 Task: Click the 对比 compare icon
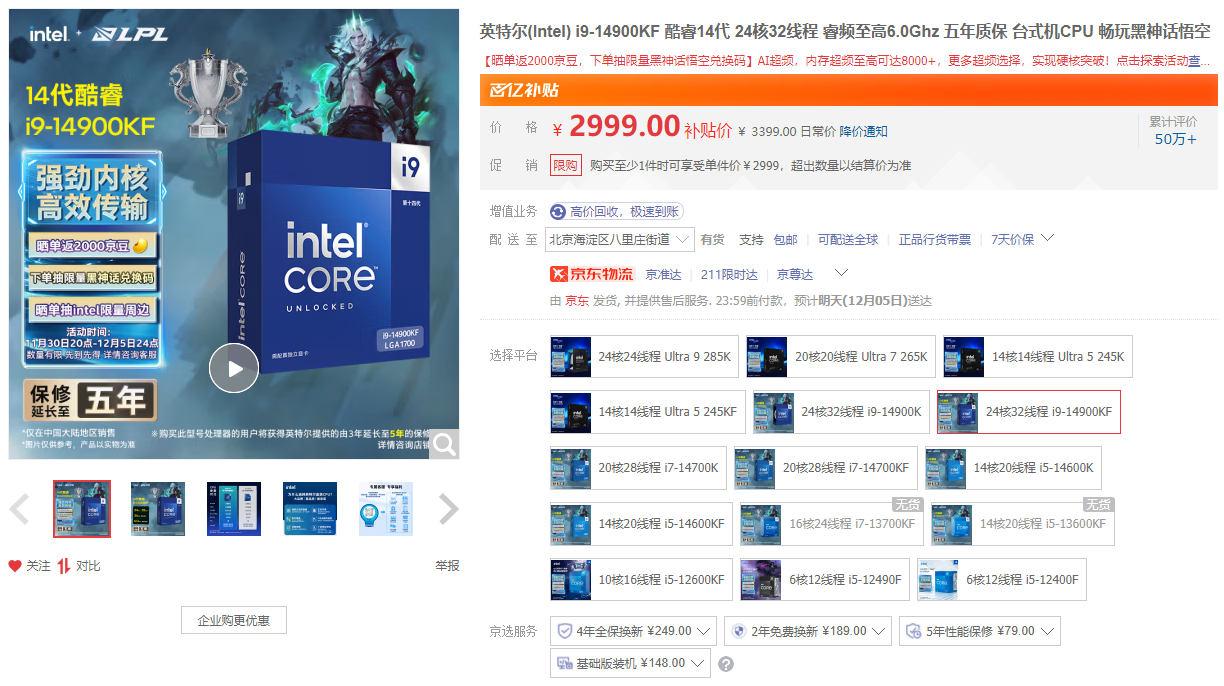[64, 566]
